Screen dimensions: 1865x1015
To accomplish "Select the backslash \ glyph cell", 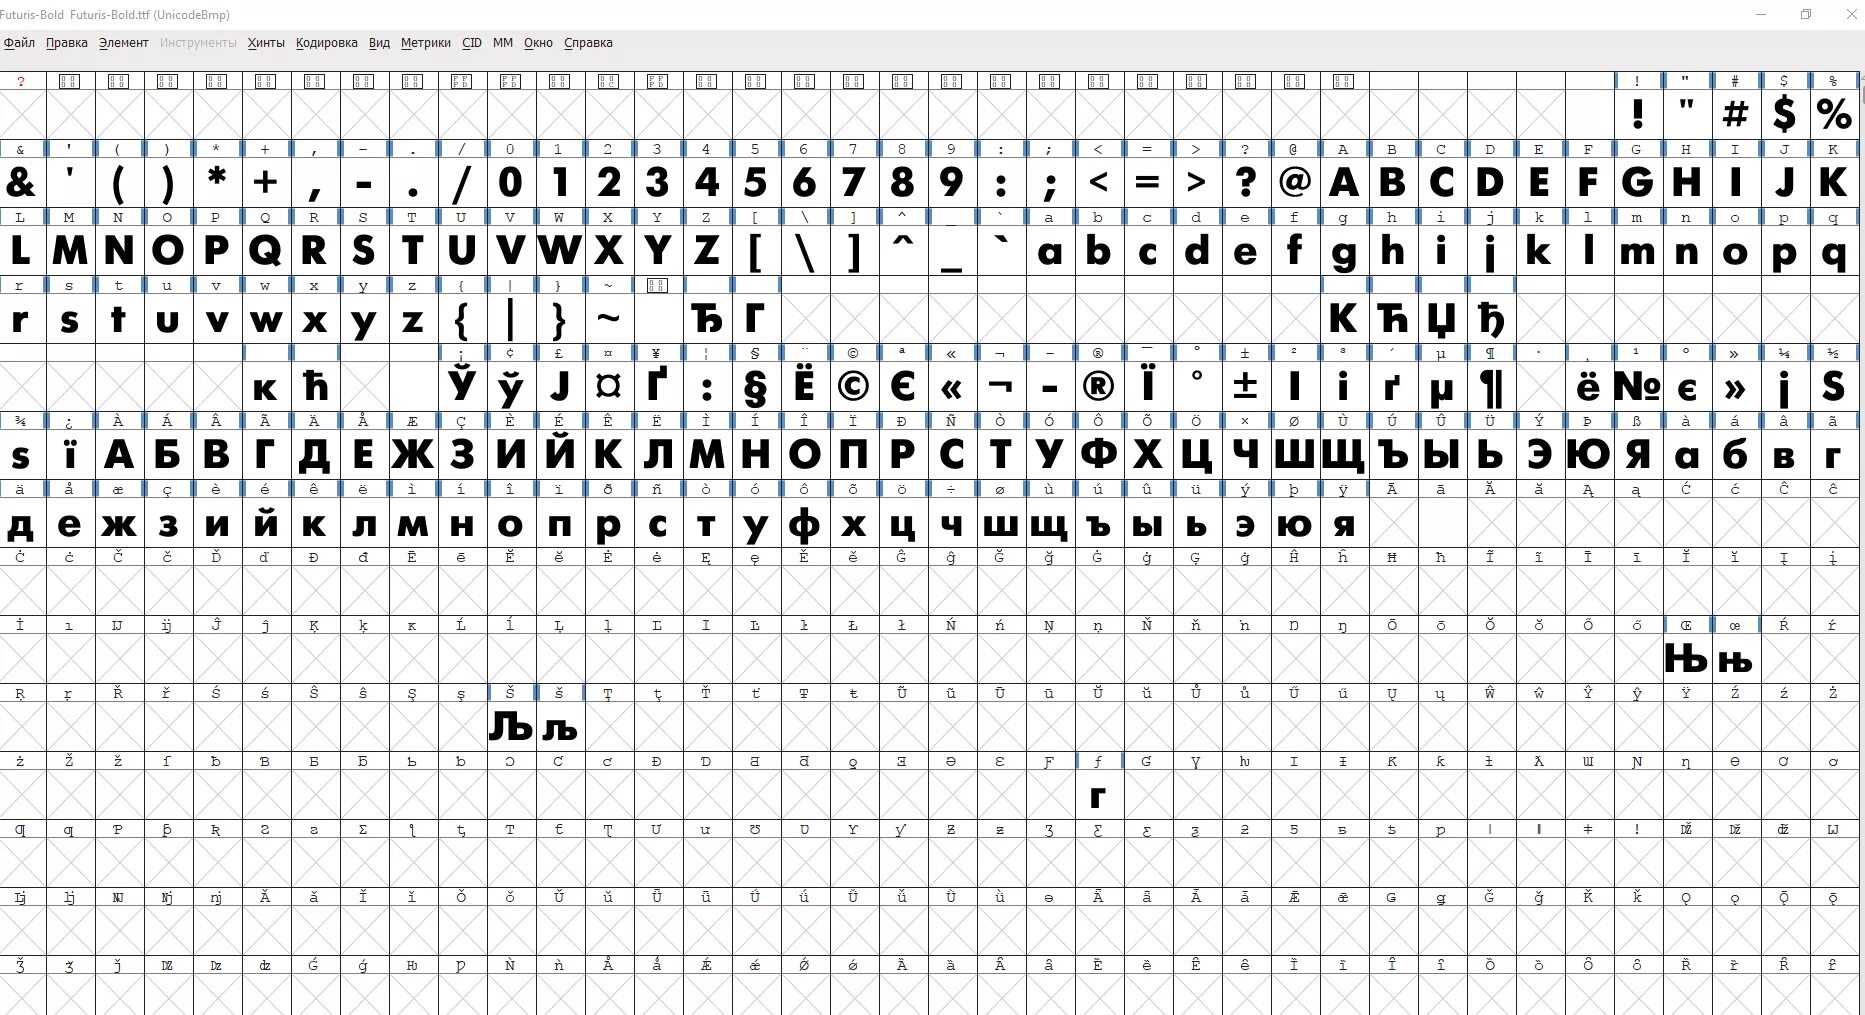I will pos(805,250).
